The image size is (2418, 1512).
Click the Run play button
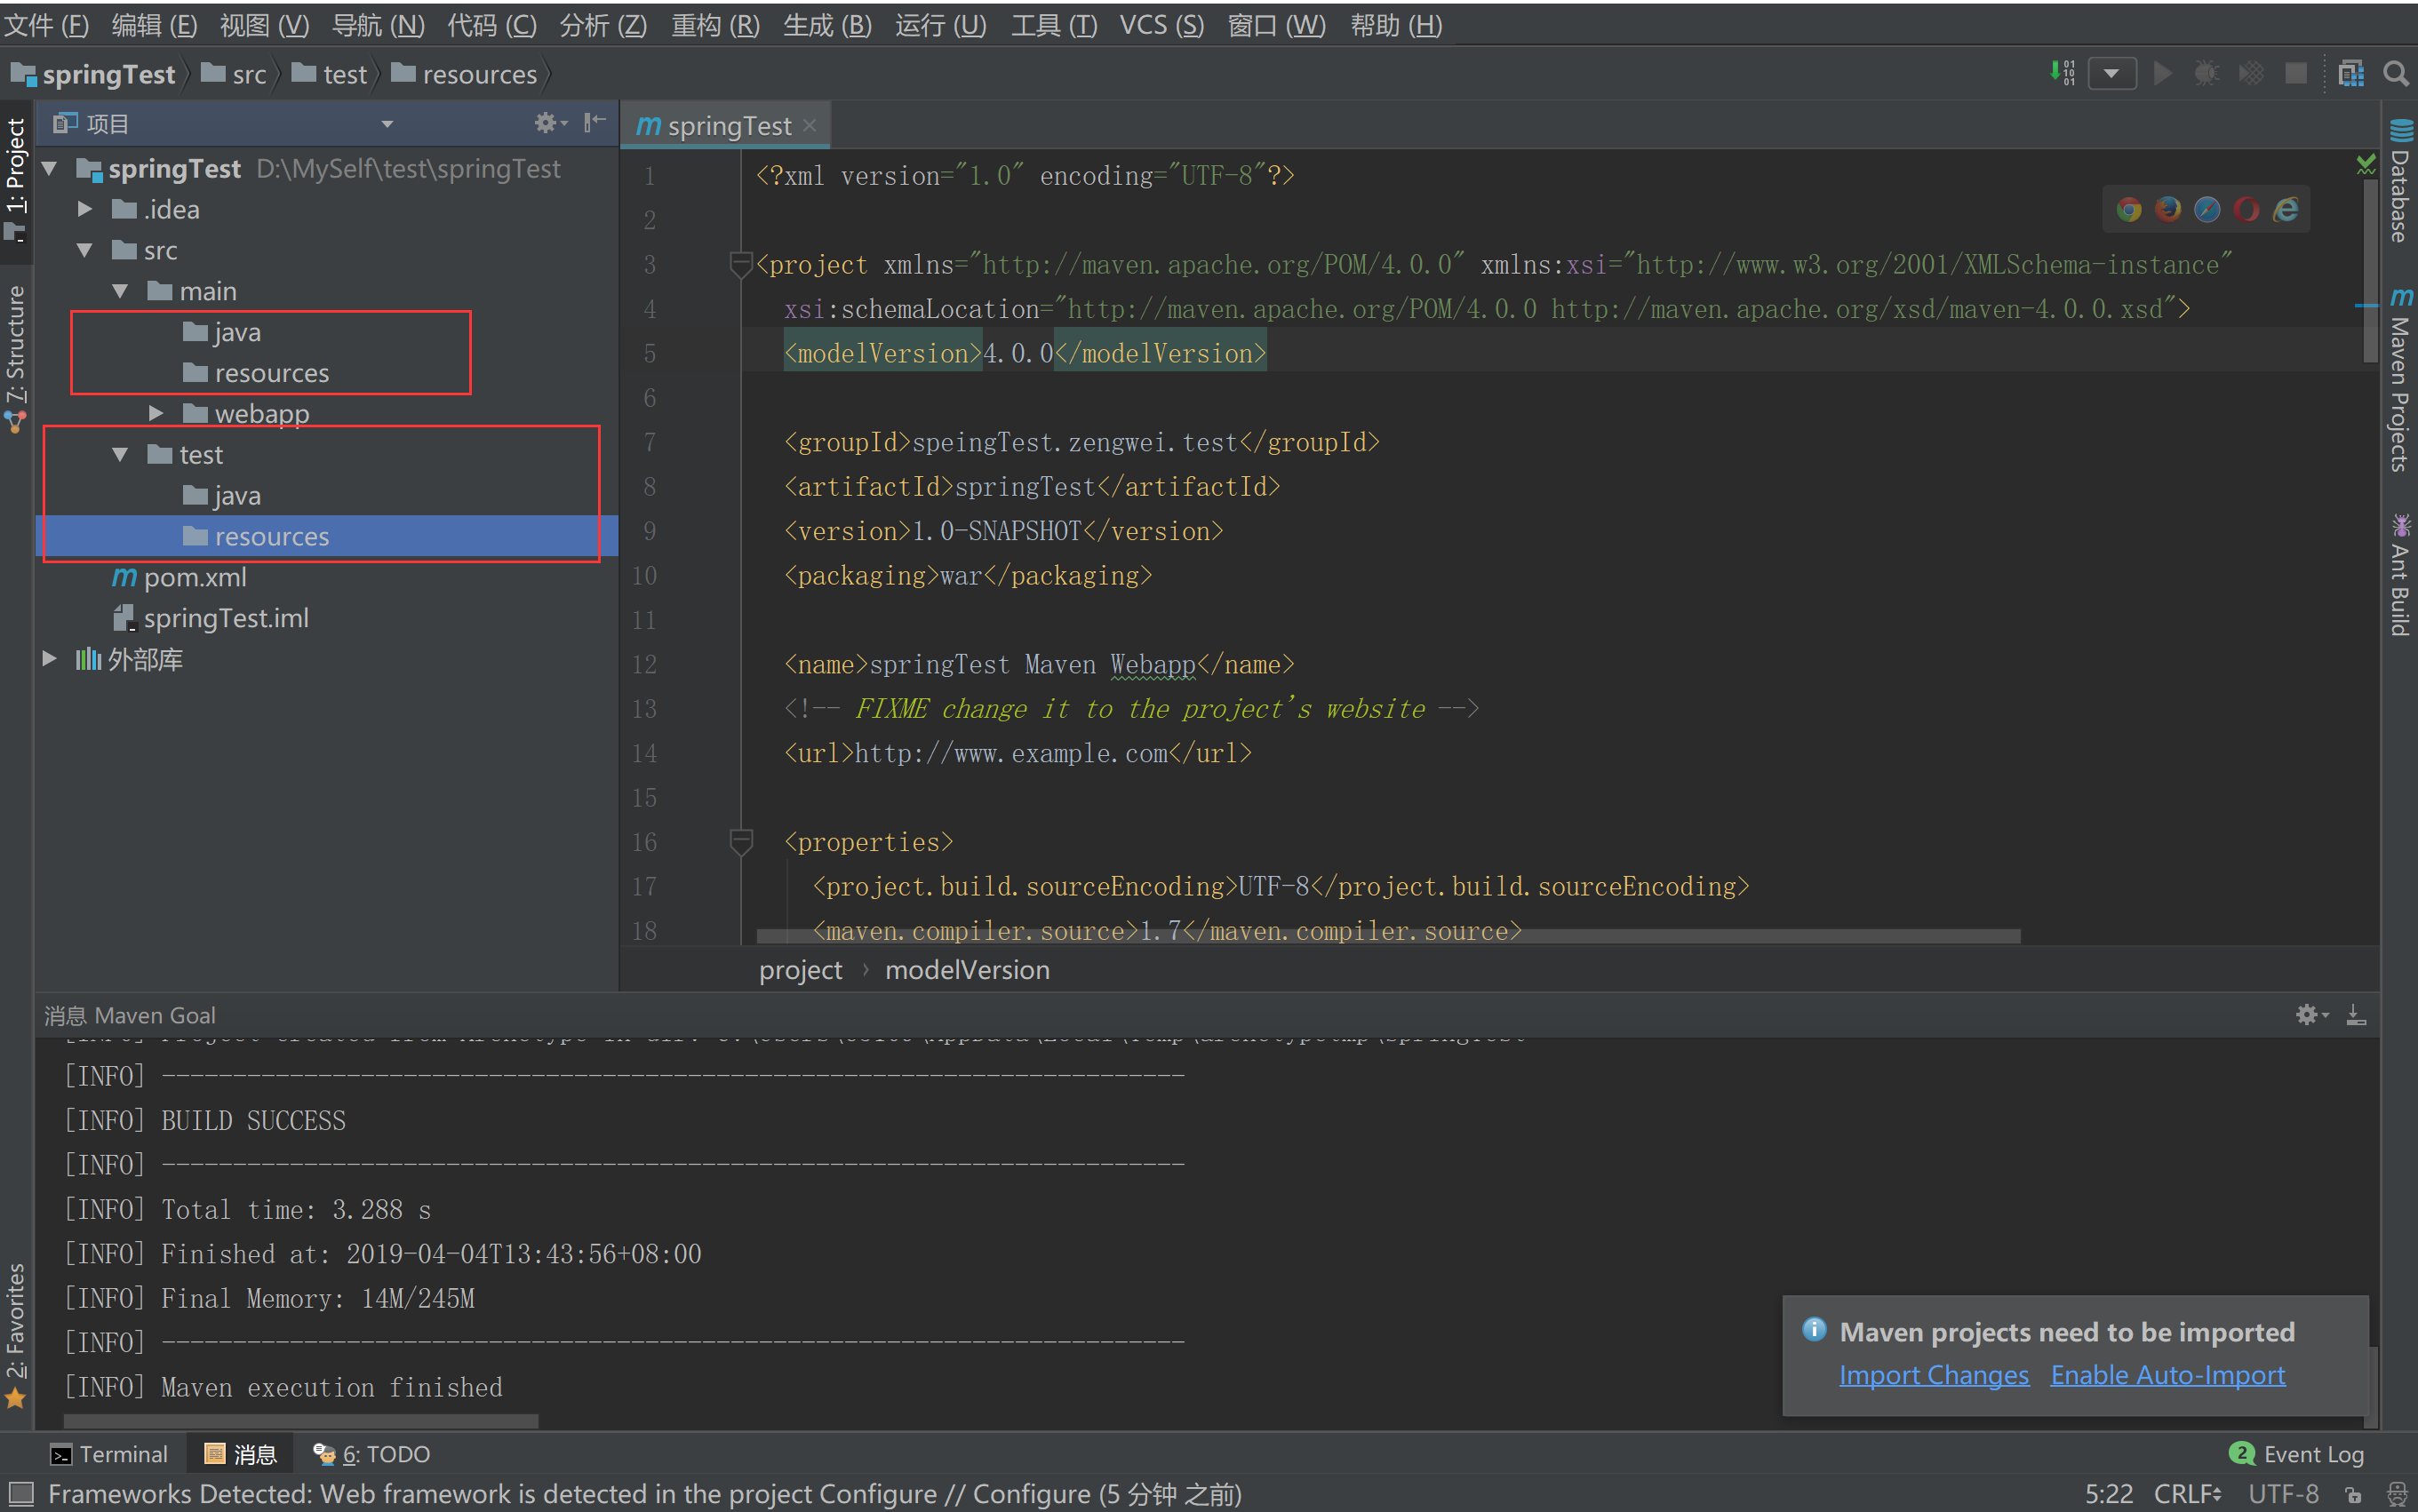click(x=2163, y=74)
